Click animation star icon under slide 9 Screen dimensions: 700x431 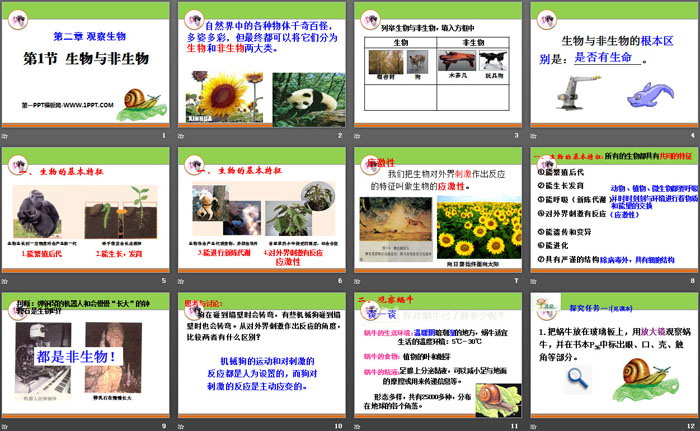coord(5,427)
